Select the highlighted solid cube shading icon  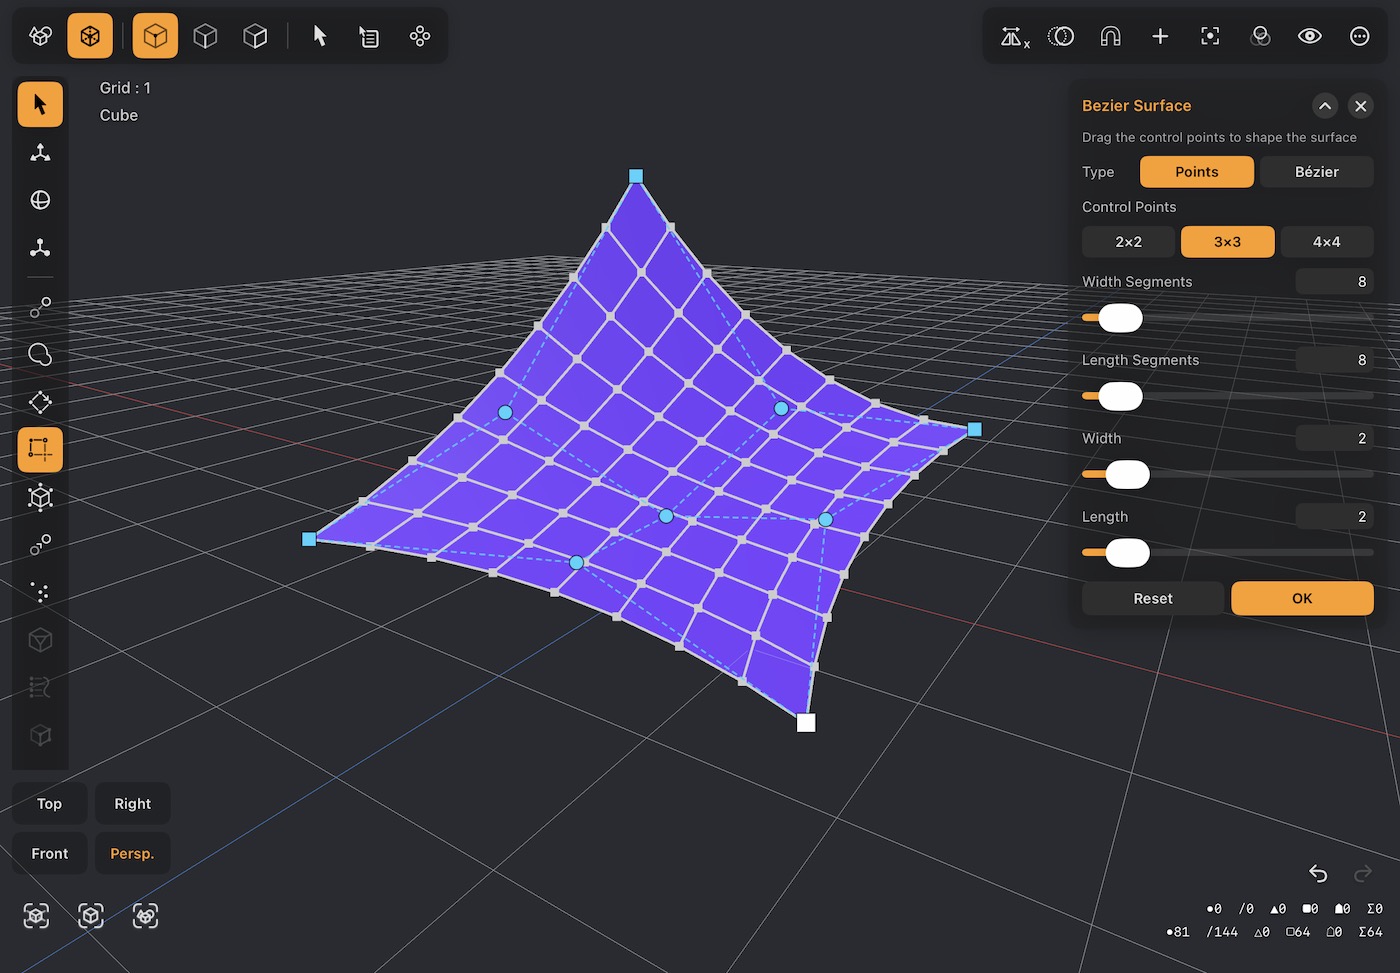[155, 36]
